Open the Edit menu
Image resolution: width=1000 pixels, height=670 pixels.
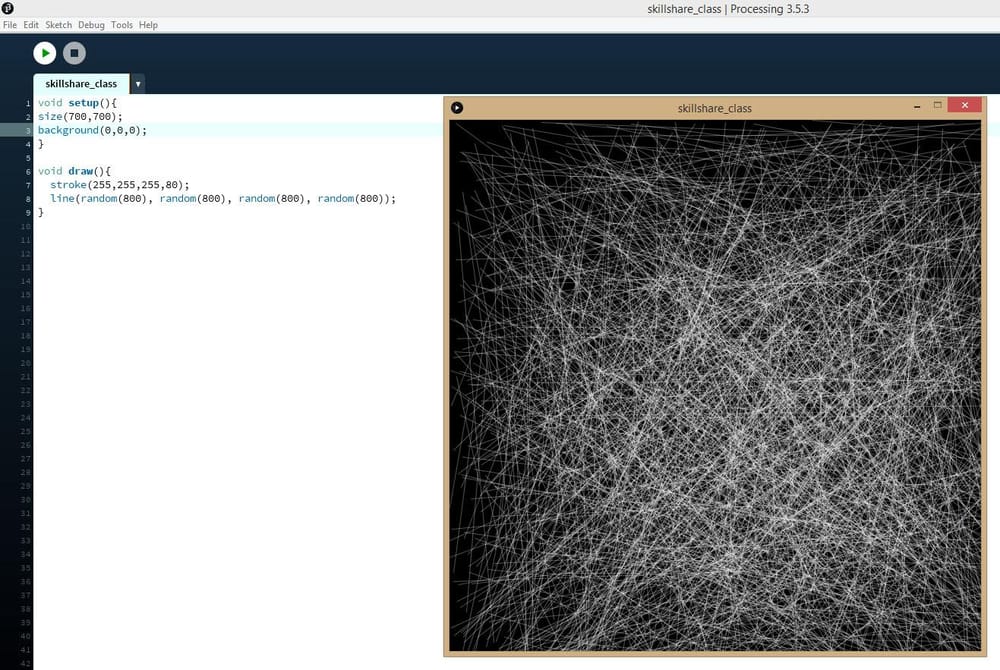pos(31,25)
